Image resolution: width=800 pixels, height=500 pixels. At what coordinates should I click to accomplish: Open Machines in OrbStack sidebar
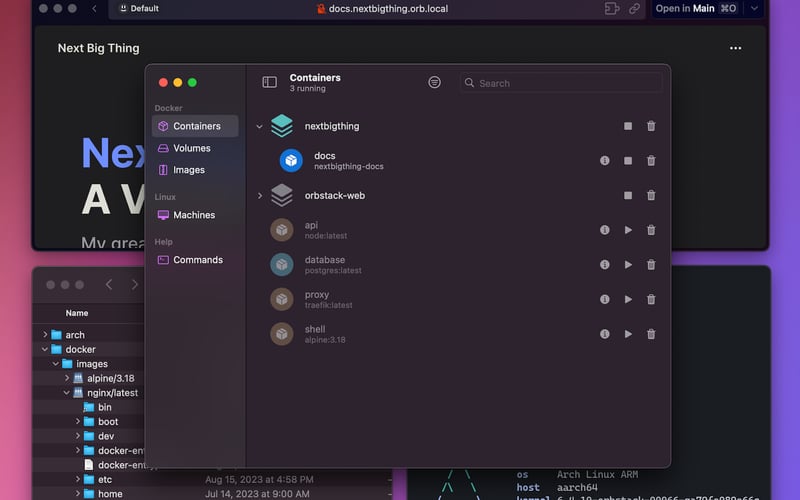click(x=195, y=215)
